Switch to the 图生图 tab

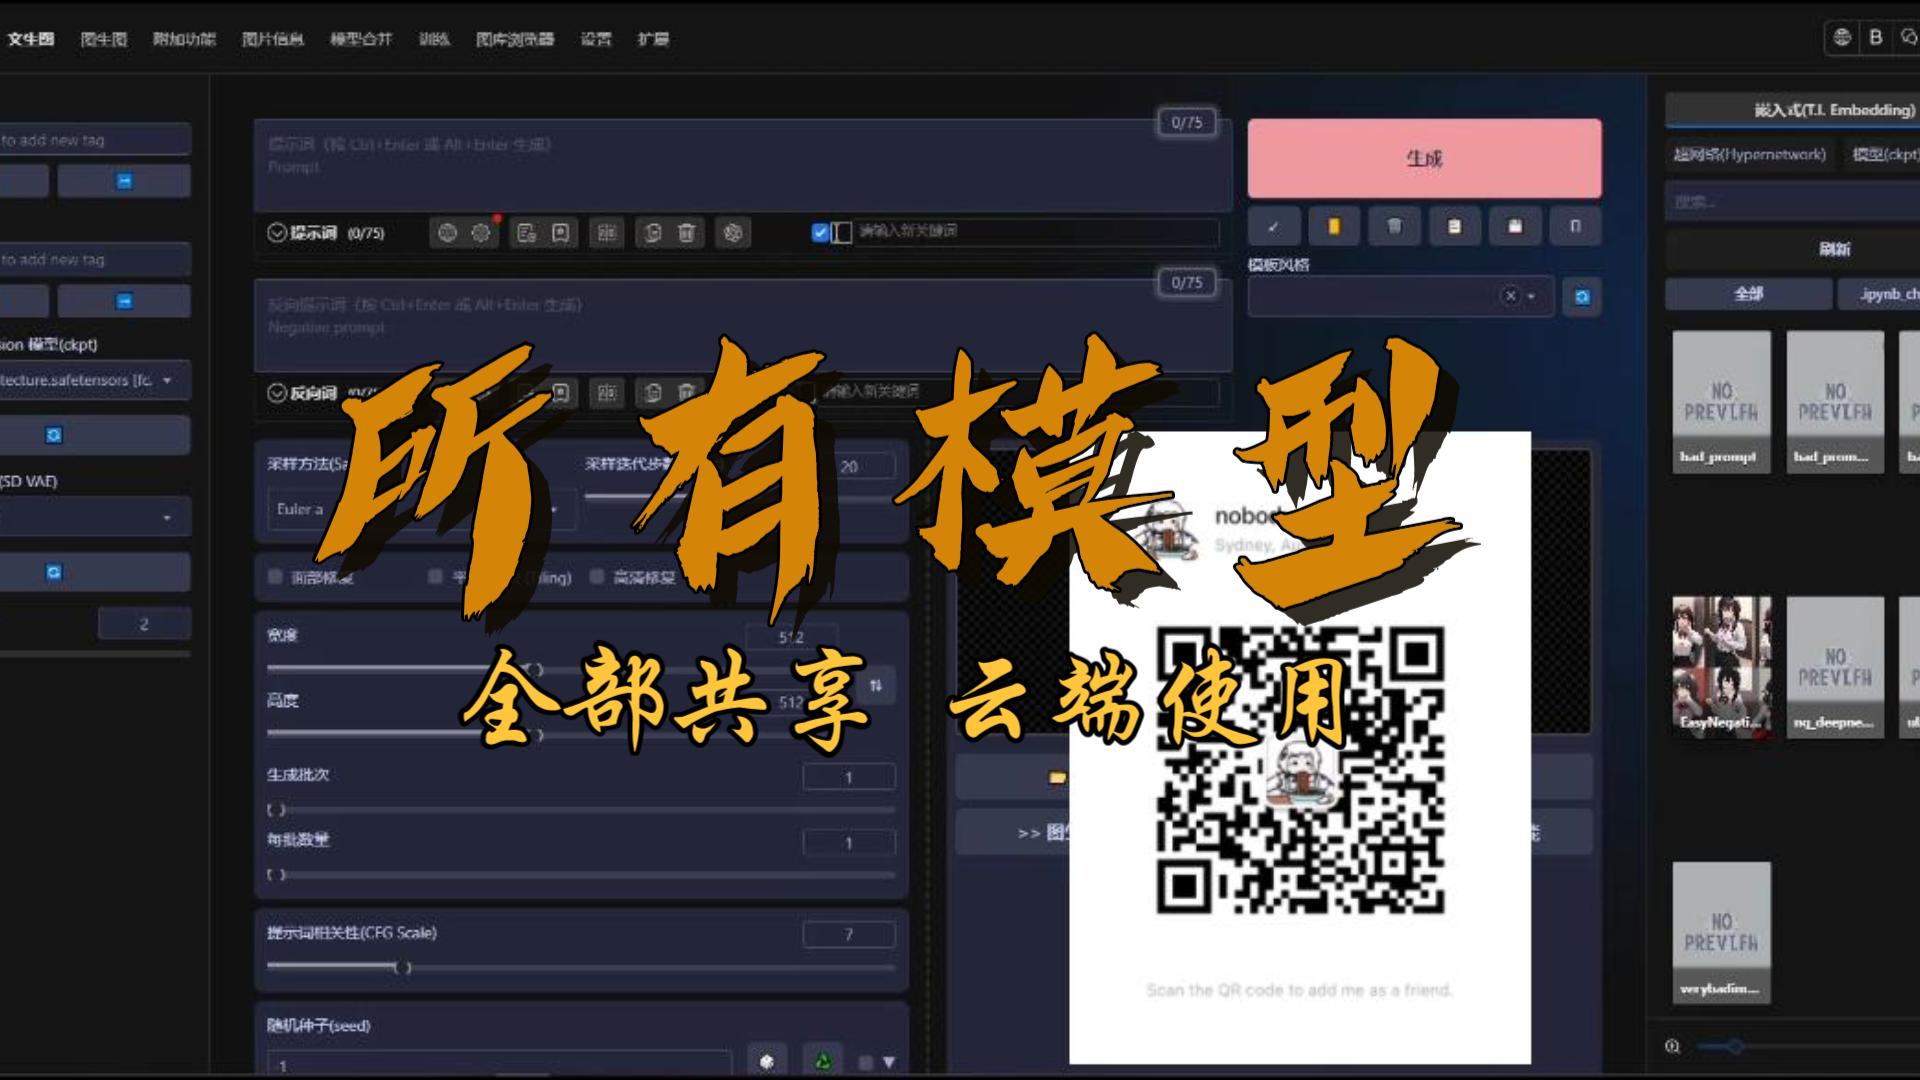(103, 39)
